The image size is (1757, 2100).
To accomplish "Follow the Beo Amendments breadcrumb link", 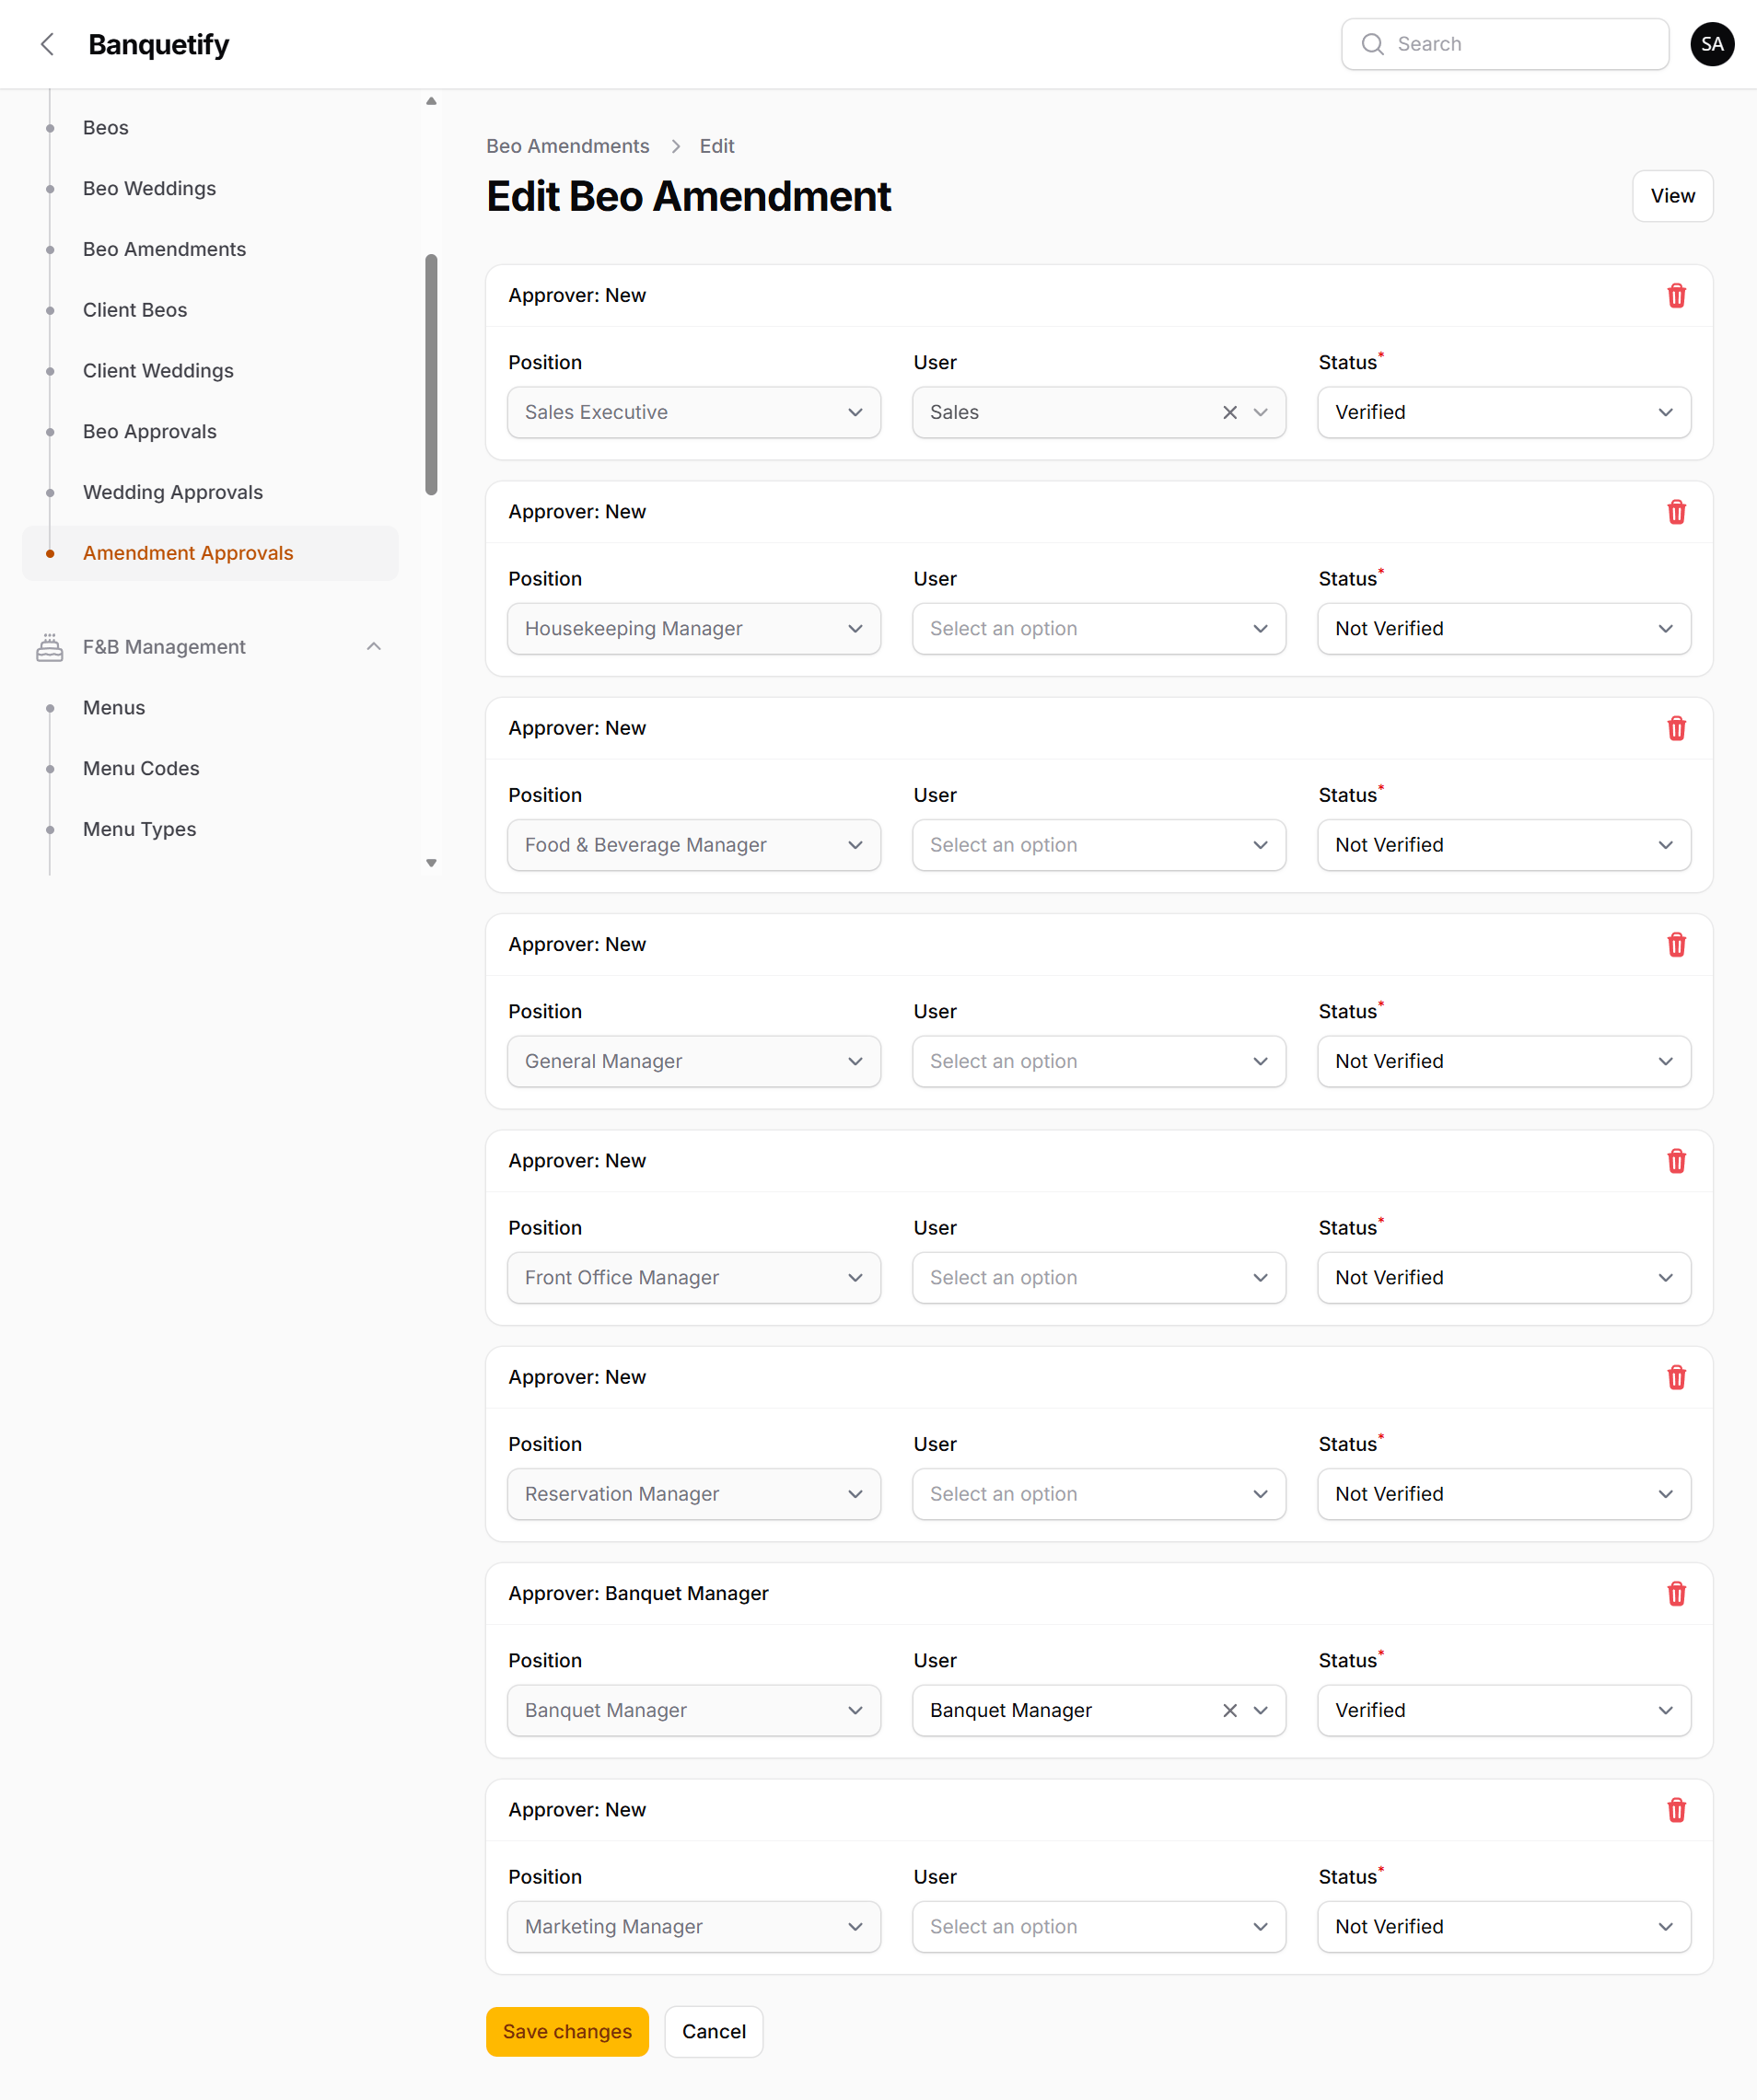I will 567,146.
